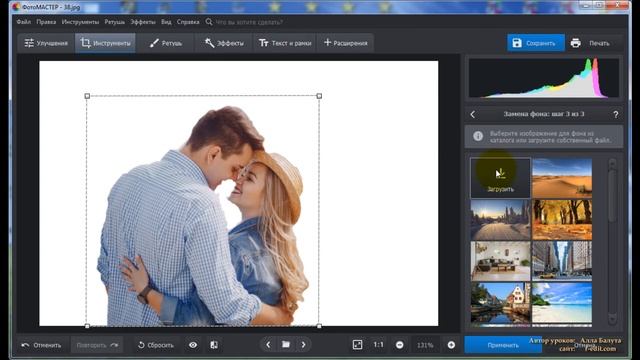Click the top-right selection handle

click(319, 96)
